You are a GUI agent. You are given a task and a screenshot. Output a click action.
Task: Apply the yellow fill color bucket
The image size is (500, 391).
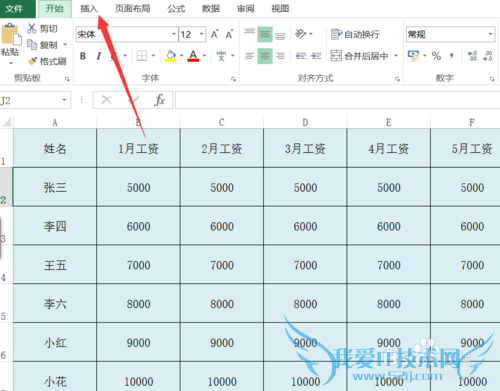[171, 56]
